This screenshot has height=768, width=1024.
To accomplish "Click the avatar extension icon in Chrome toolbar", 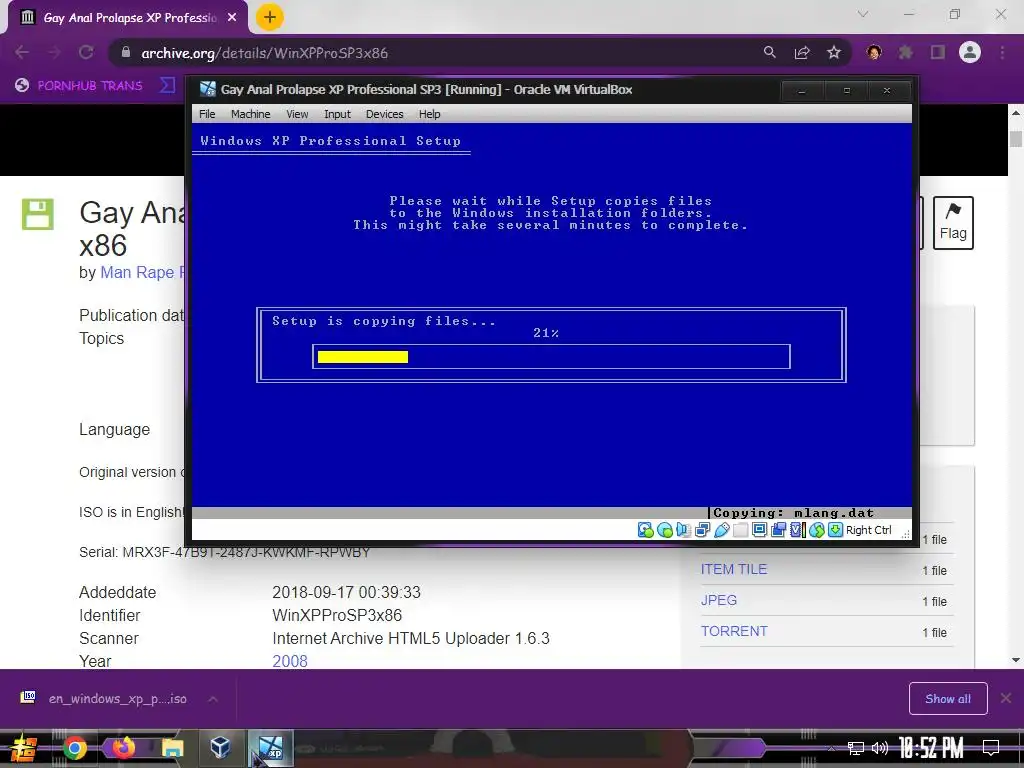I will click(x=874, y=52).
